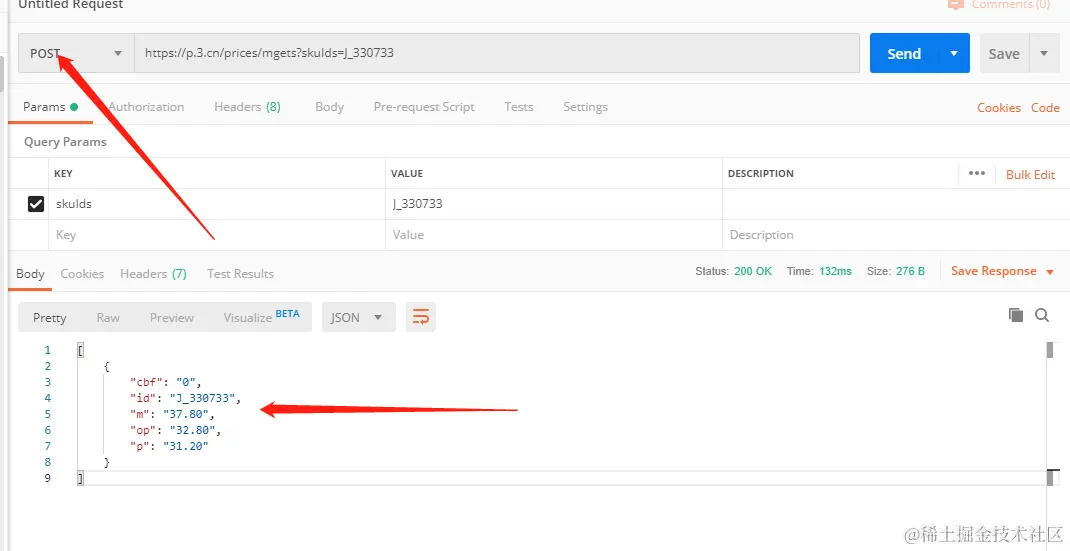Search the response with the magnifier icon
The image size is (1070, 551).
point(1042,315)
